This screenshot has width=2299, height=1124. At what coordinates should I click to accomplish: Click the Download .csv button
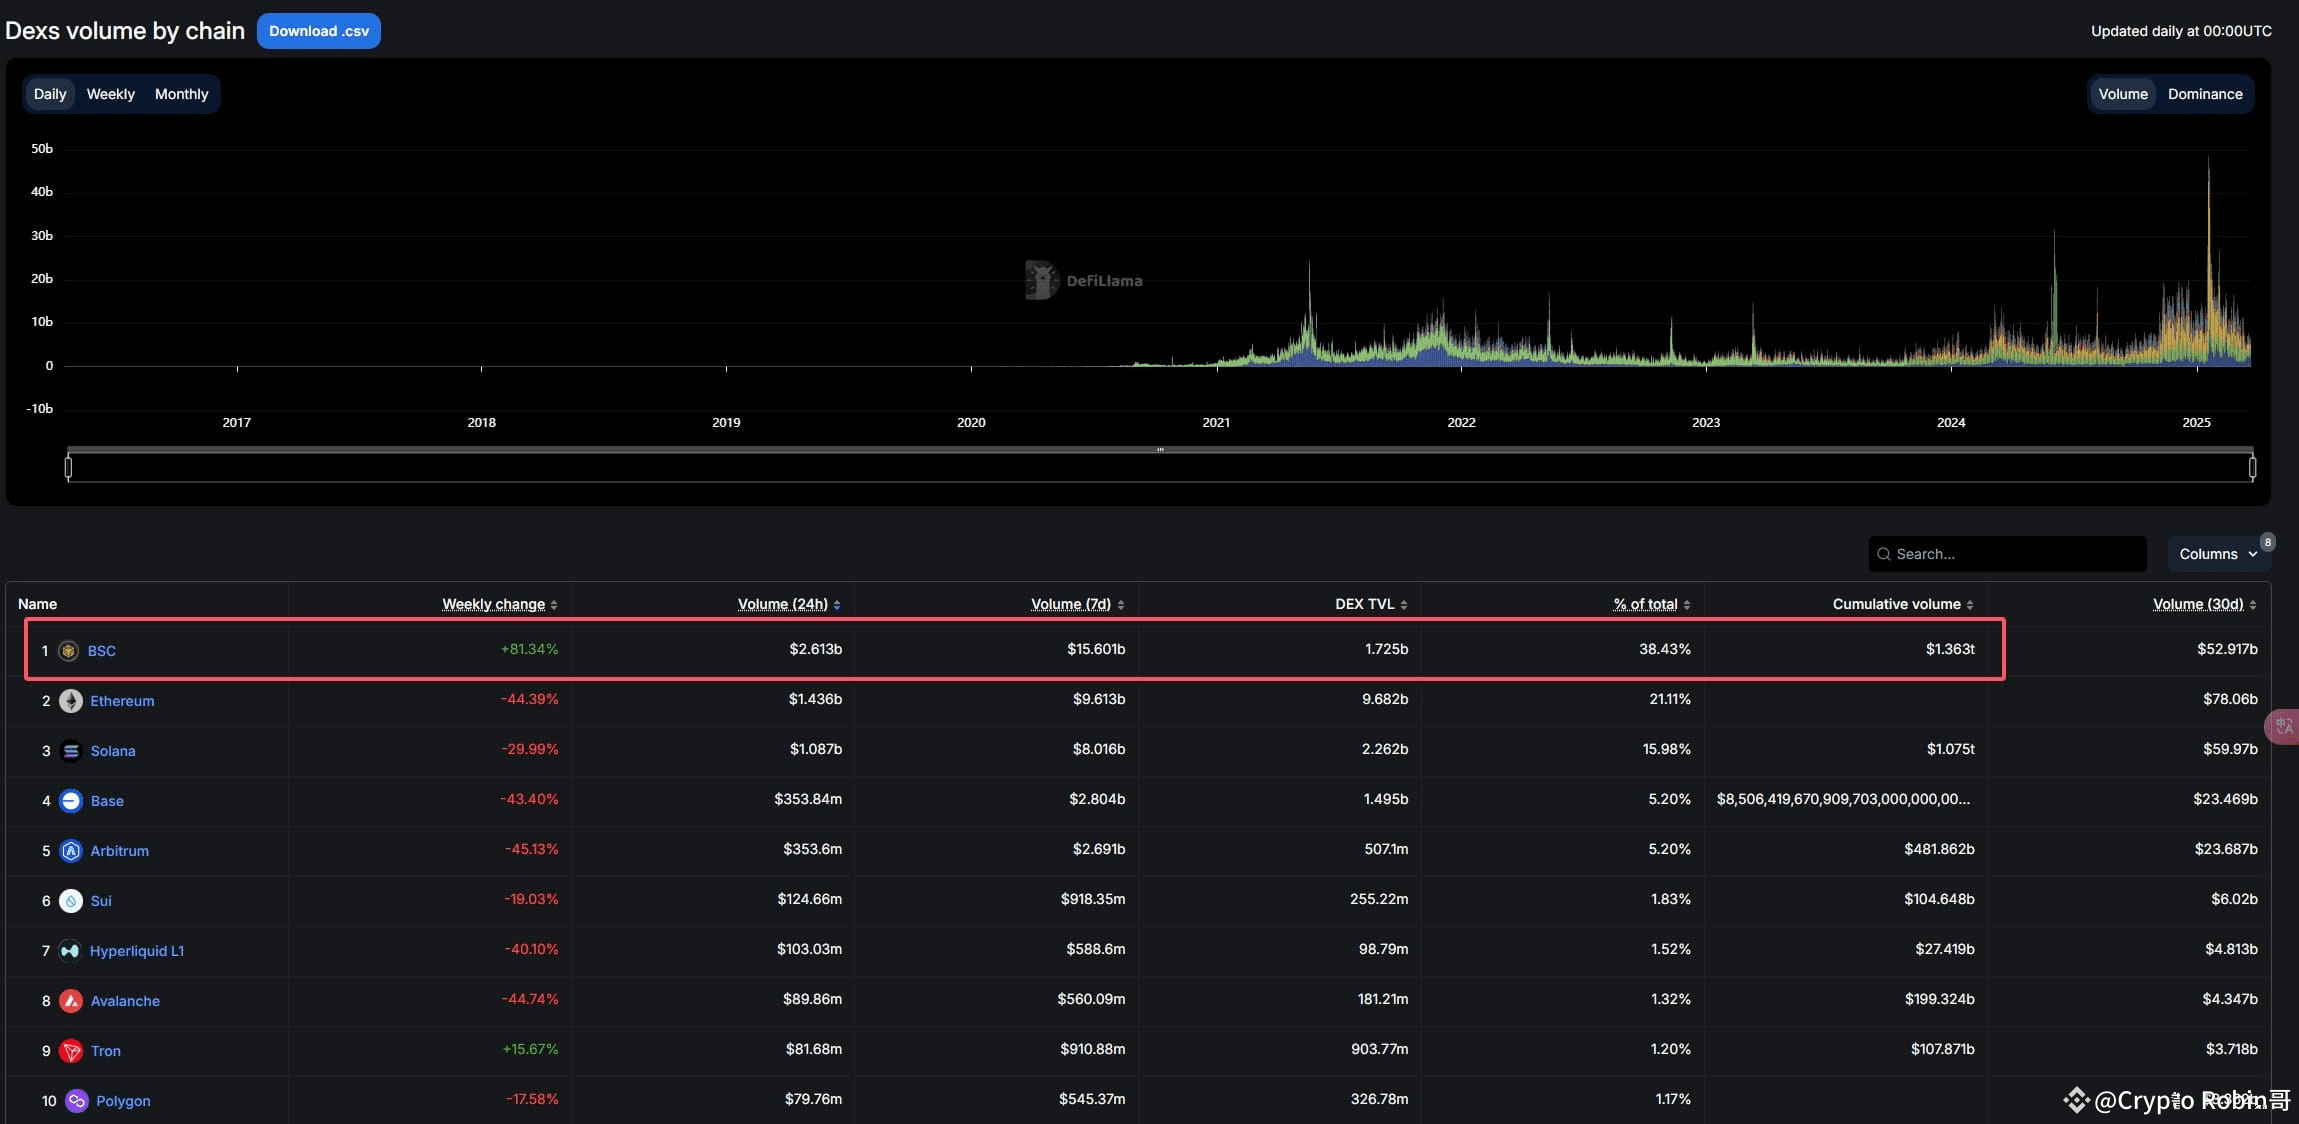coord(318,31)
